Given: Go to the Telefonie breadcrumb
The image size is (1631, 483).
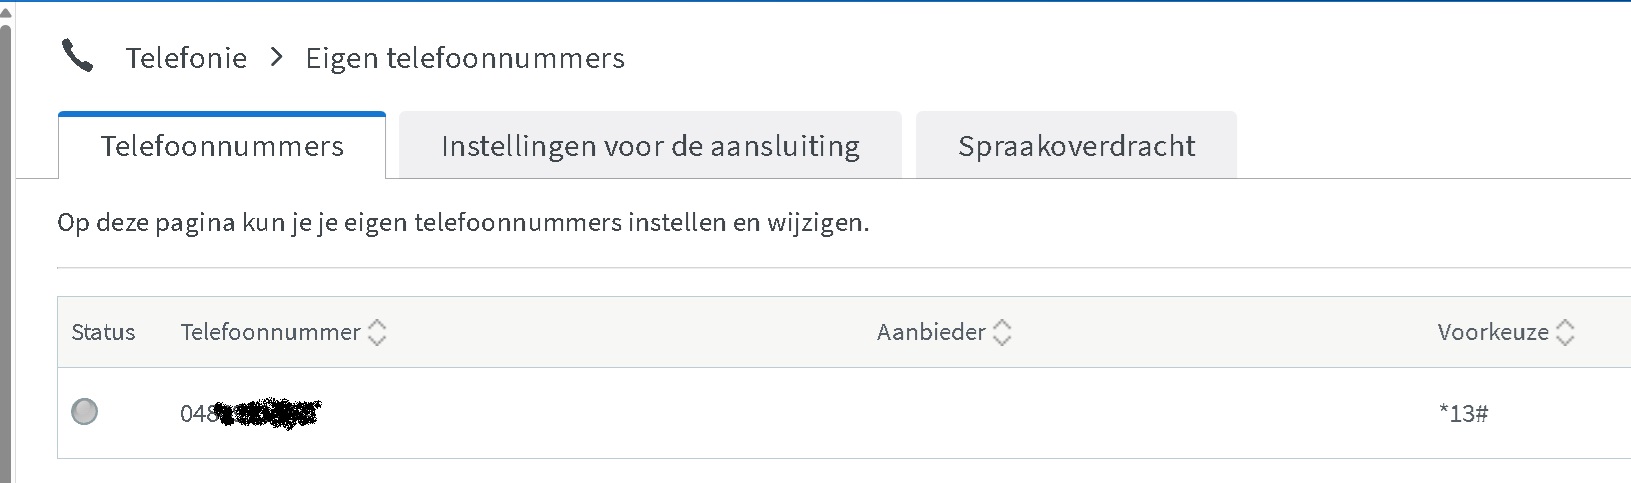Looking at the screenshot, I should pos(186,58).
